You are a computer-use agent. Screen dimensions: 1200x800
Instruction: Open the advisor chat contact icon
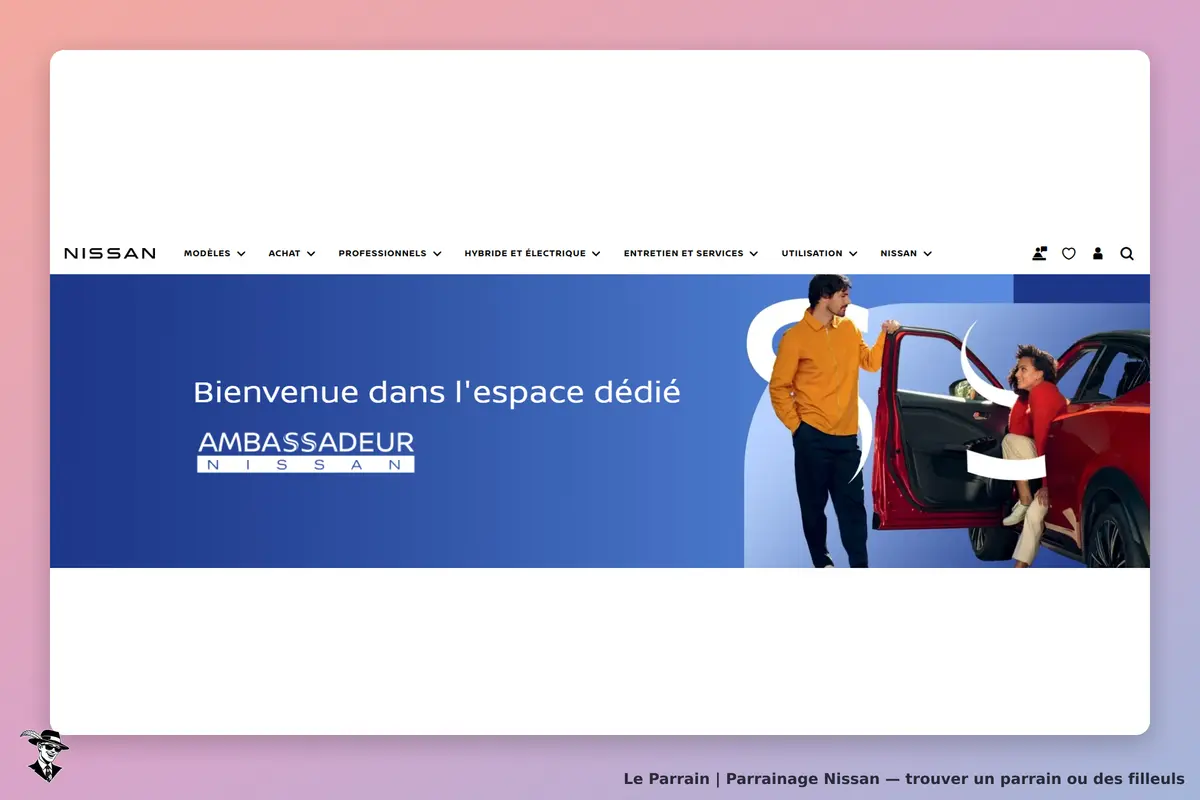click(1040, 254)
